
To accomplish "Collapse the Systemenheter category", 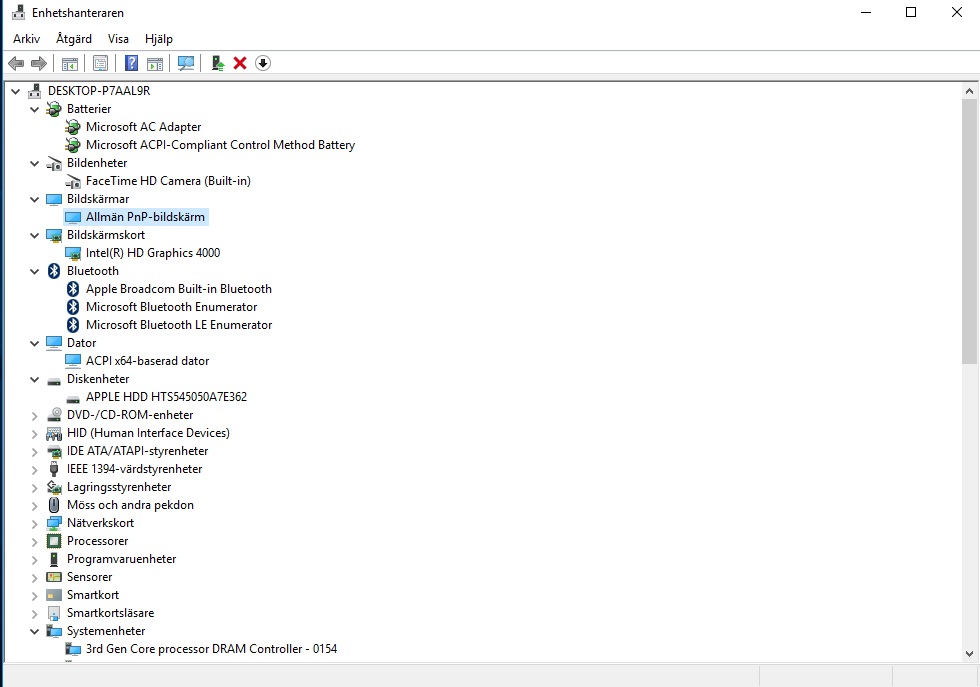I will tap(34, 631).
